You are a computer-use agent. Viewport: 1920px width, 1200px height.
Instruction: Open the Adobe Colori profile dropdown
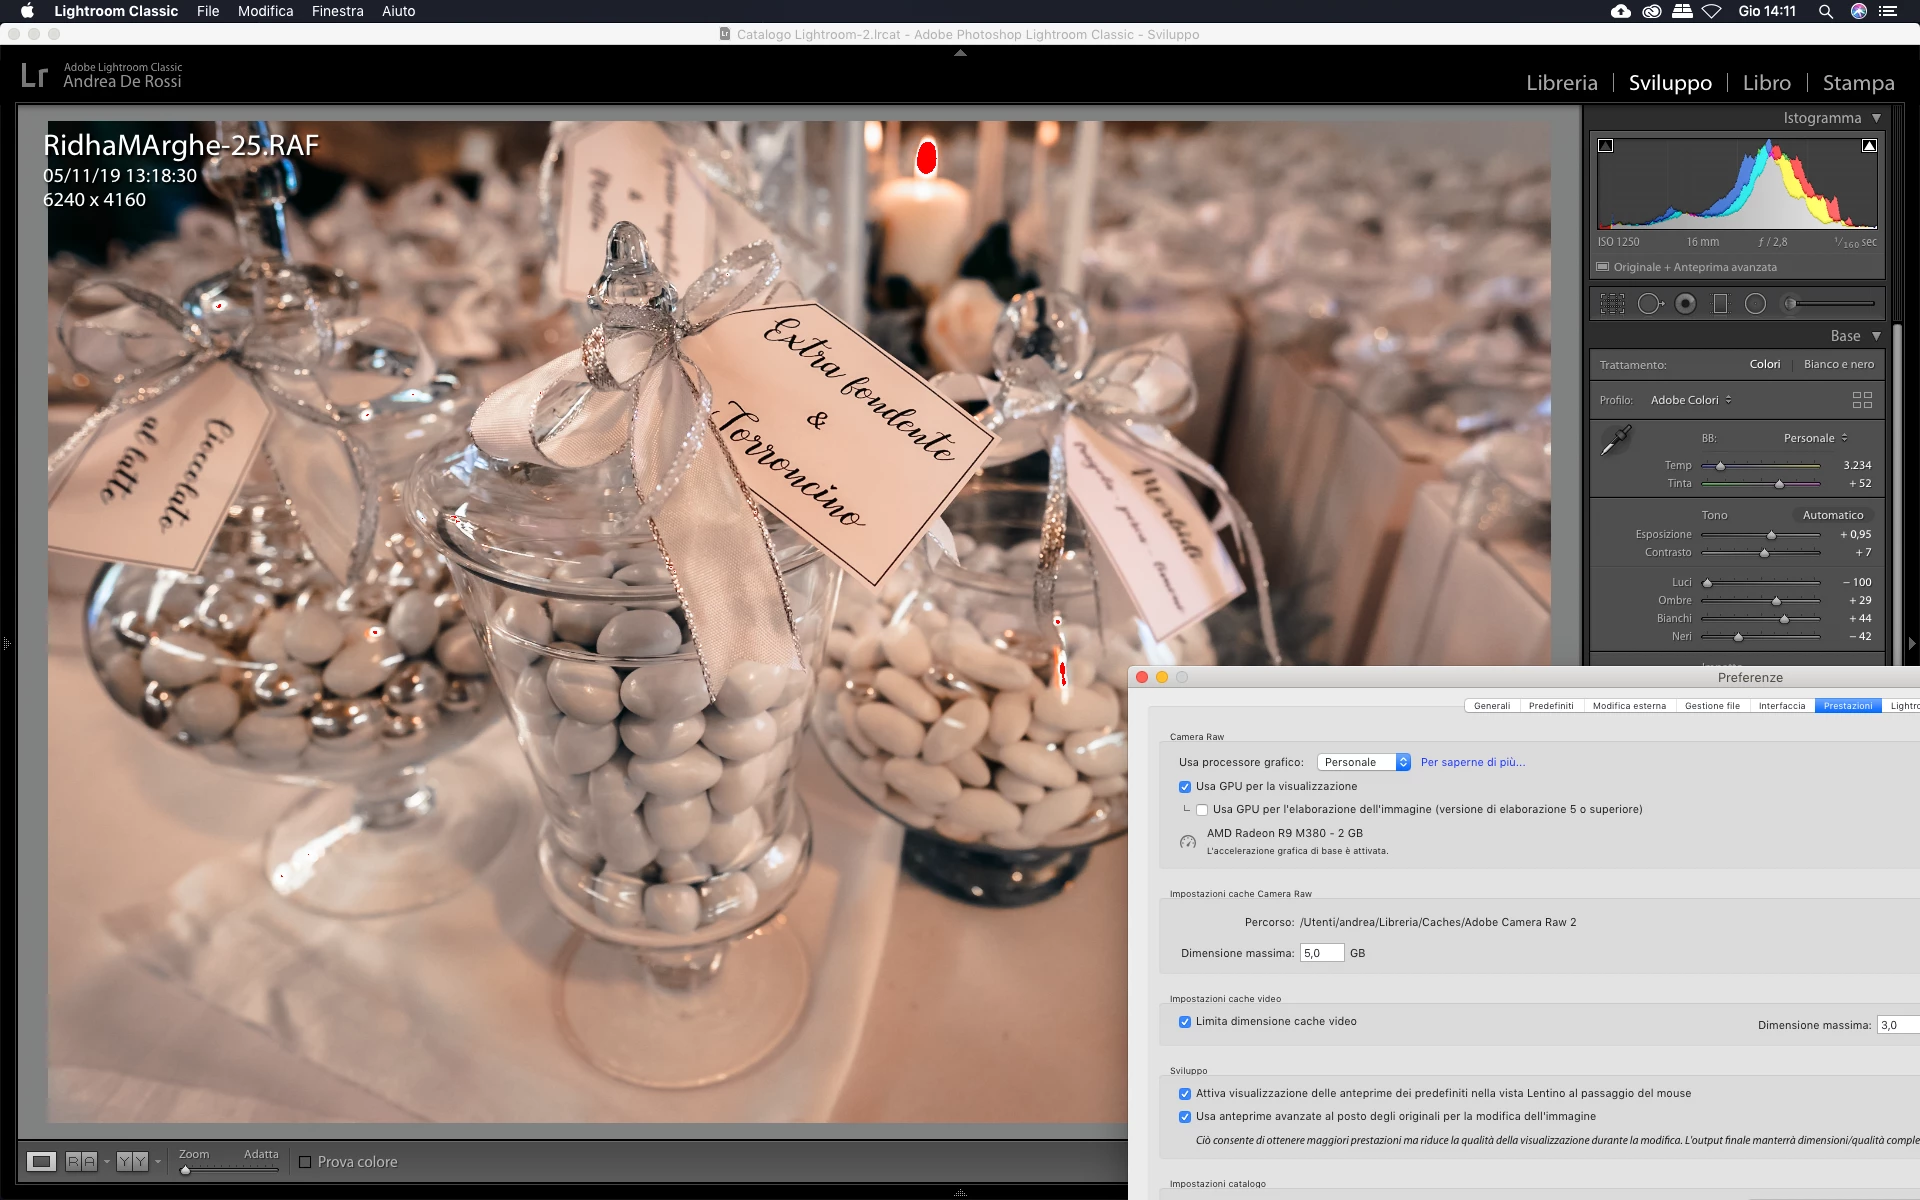click(1690, 400)
